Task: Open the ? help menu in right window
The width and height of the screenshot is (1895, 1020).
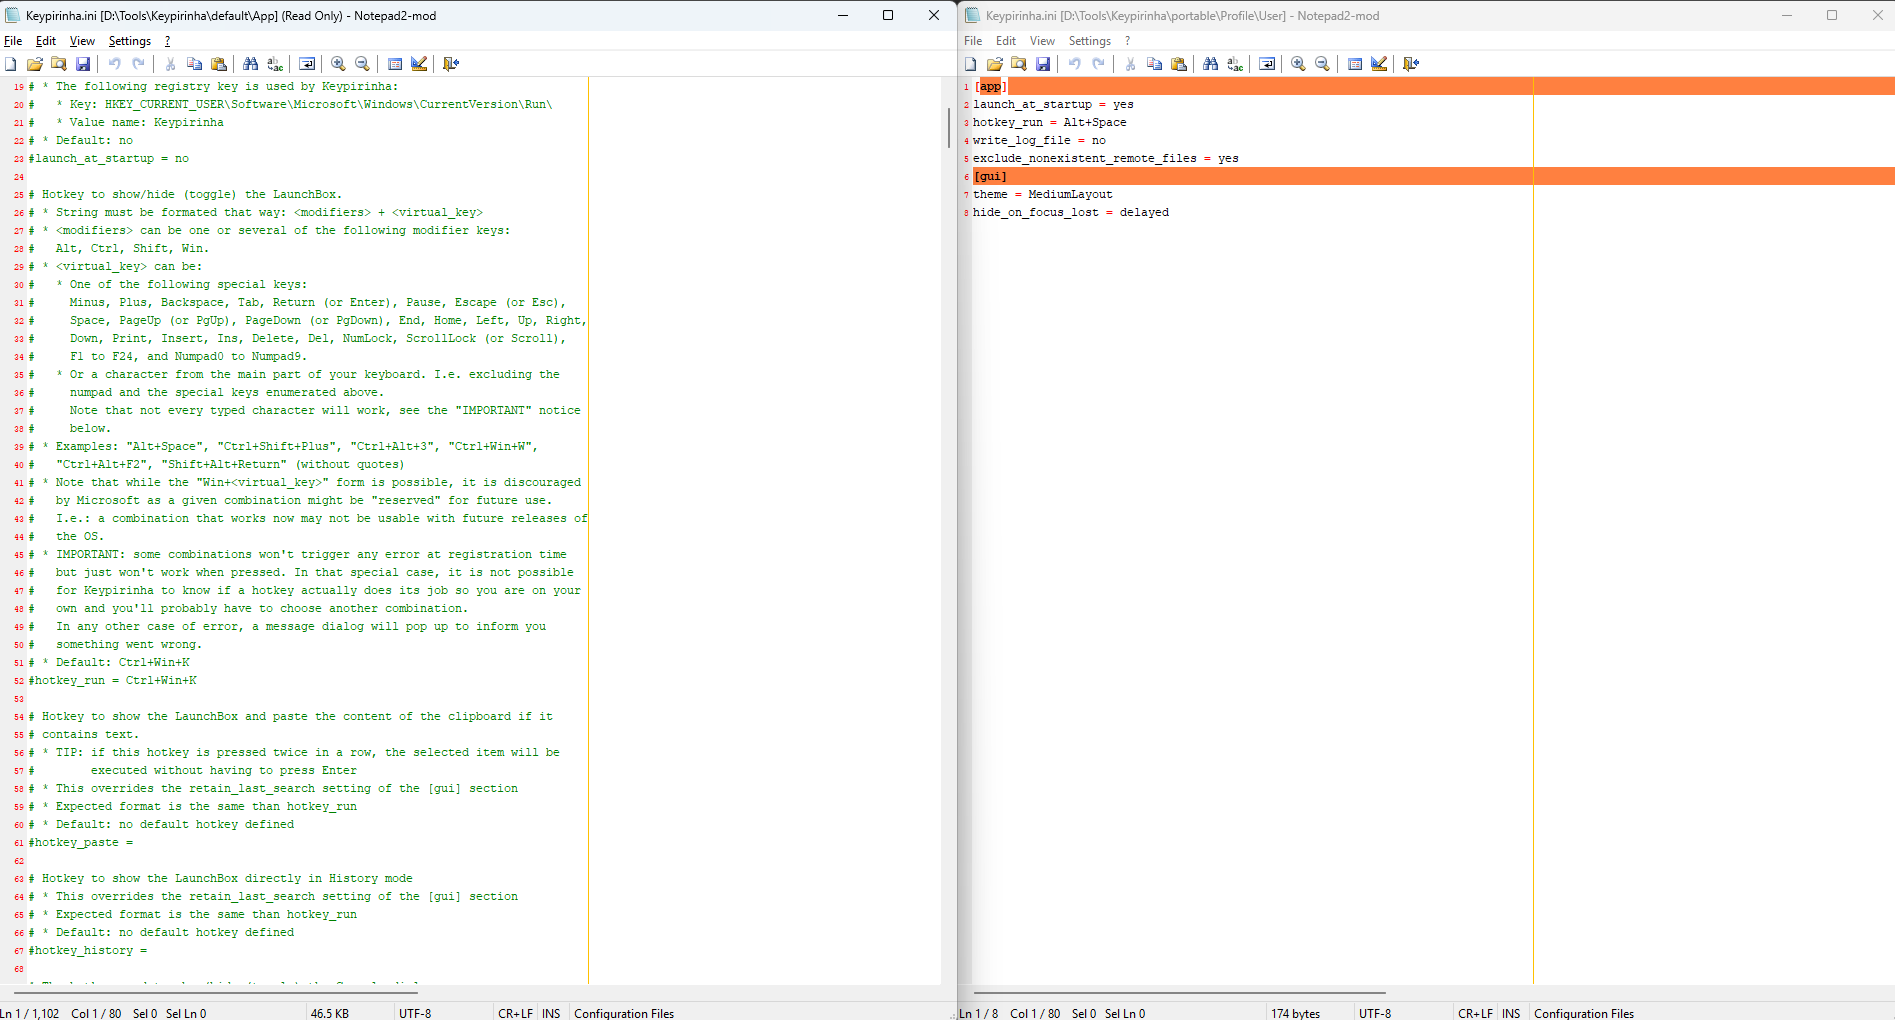Action: pyautogui.click(x=1127, y=41)
